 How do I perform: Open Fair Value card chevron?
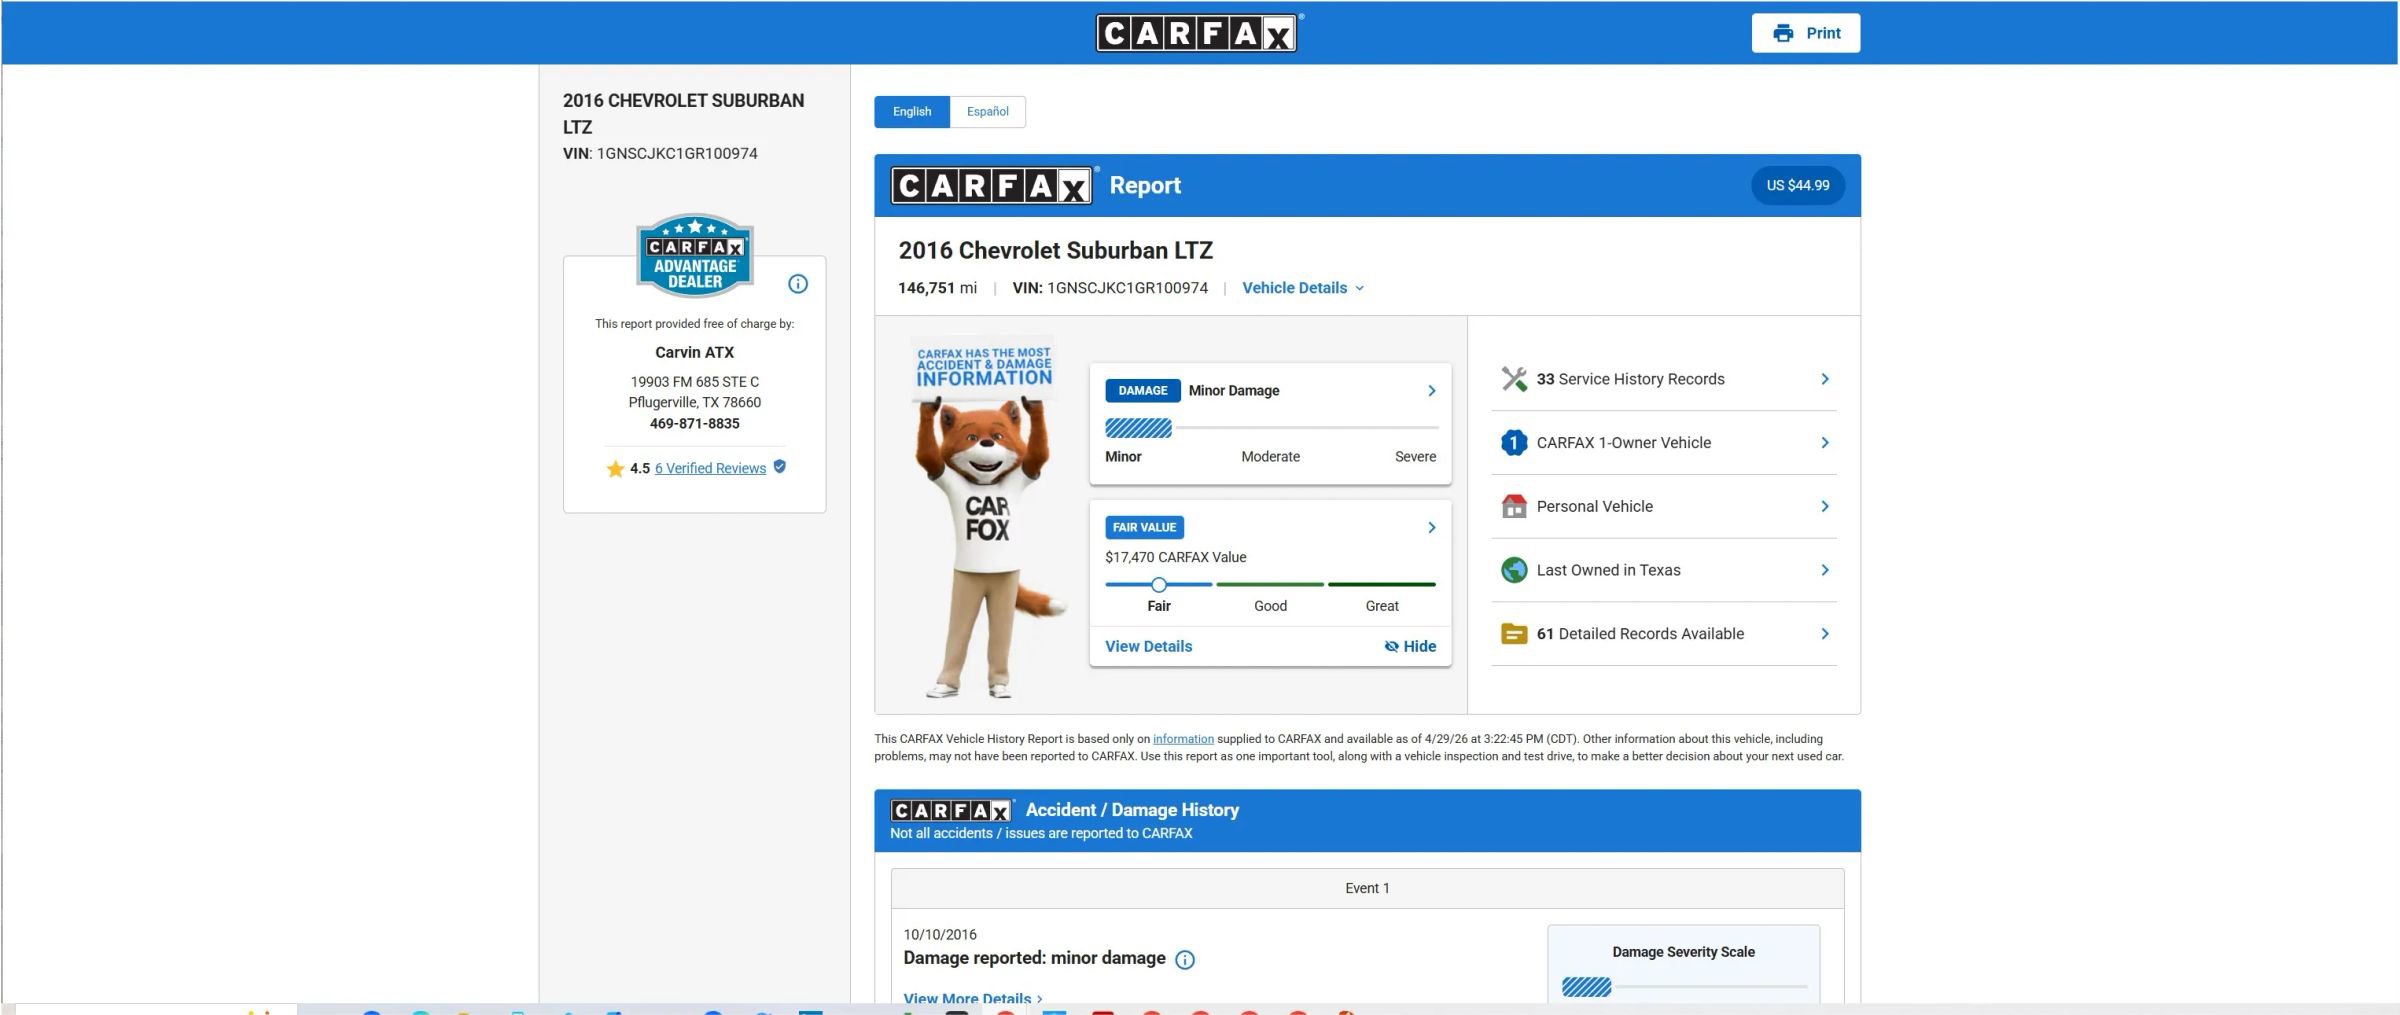(x=1431, y=527)
